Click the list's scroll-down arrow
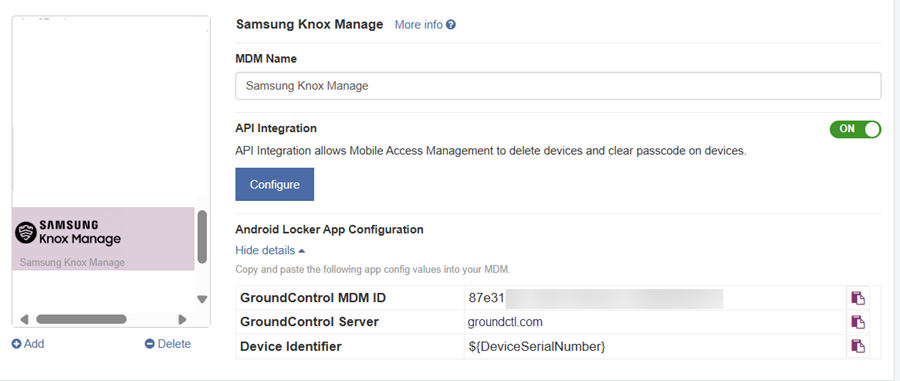Viewport: 900px width, 381px height. coord(202,299)
